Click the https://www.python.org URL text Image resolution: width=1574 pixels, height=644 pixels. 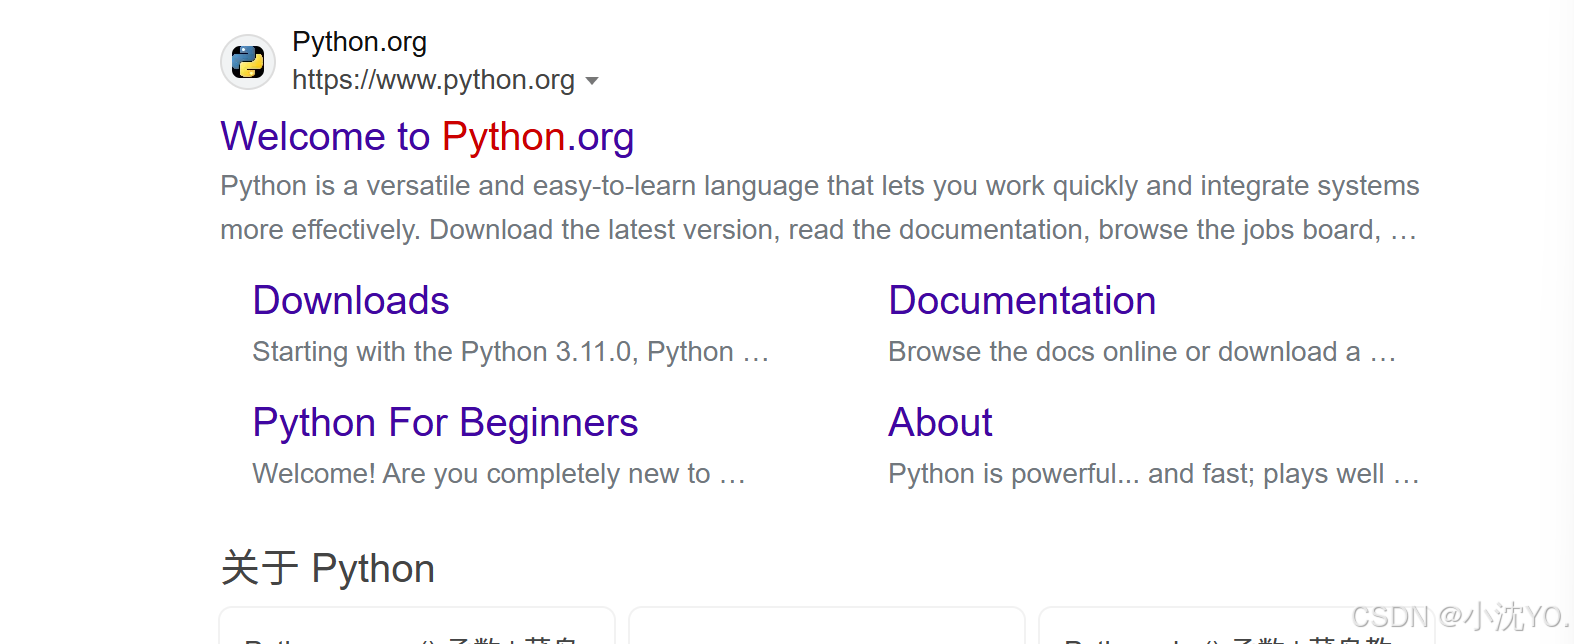(x=433, y=80)
